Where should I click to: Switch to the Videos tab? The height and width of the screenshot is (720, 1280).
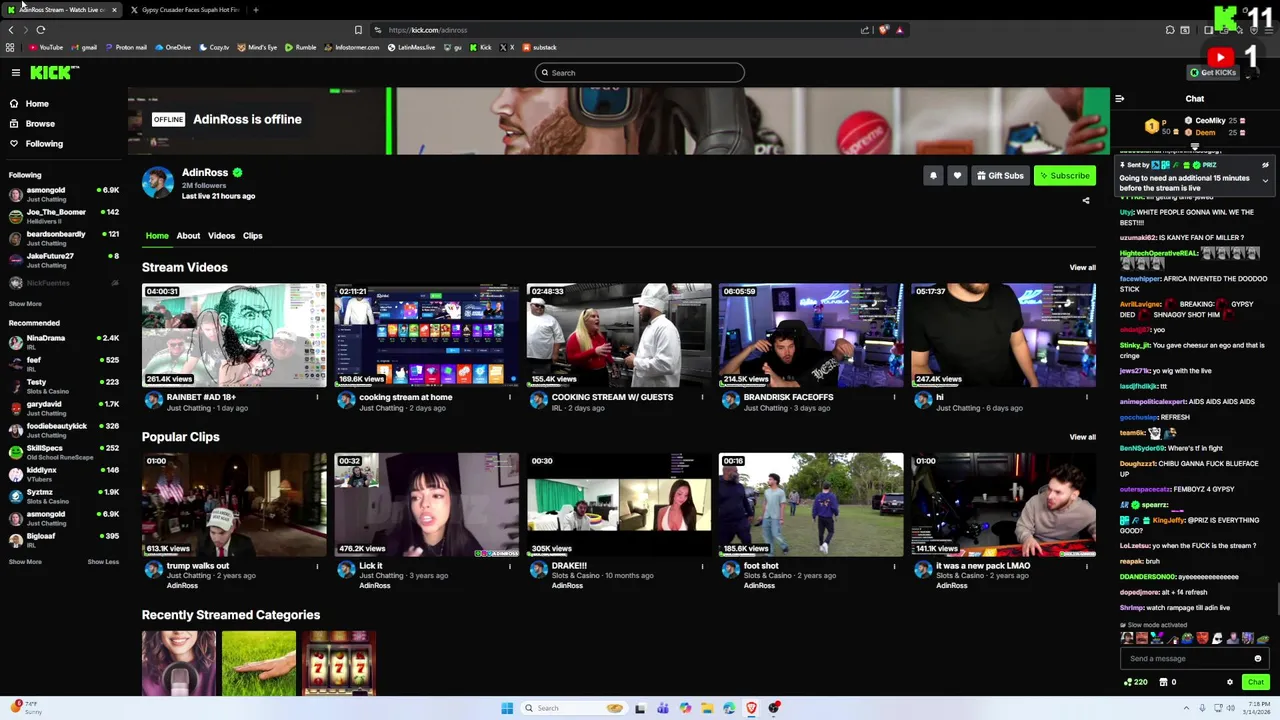(x=221, y=236)
